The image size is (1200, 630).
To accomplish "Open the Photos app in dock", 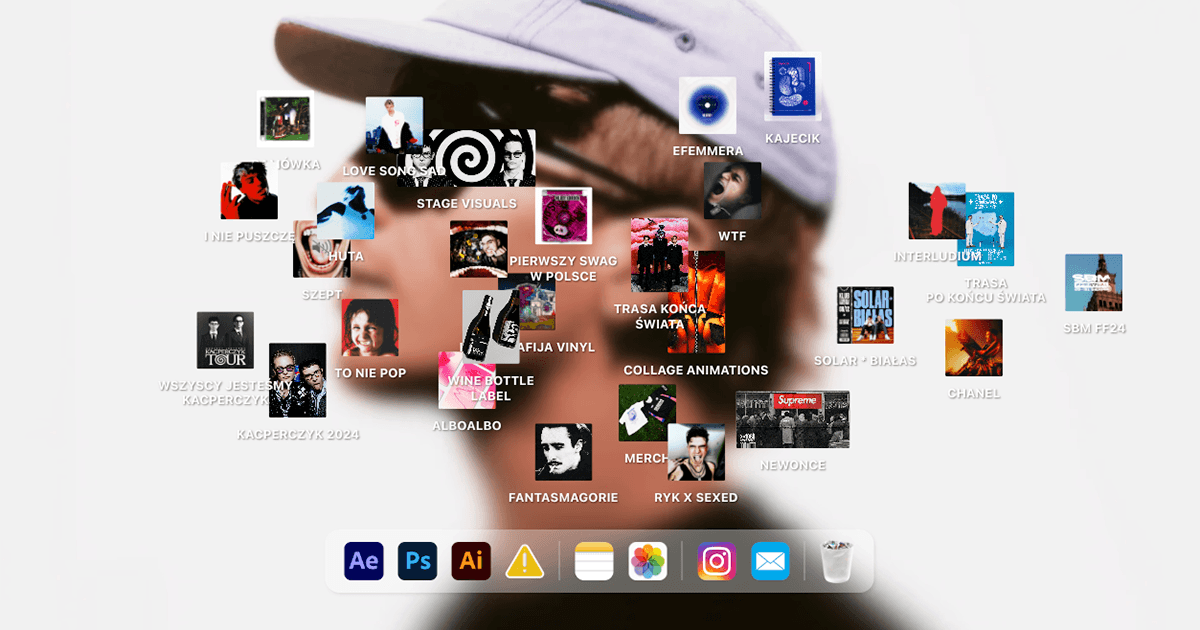I will pos(648,561).
